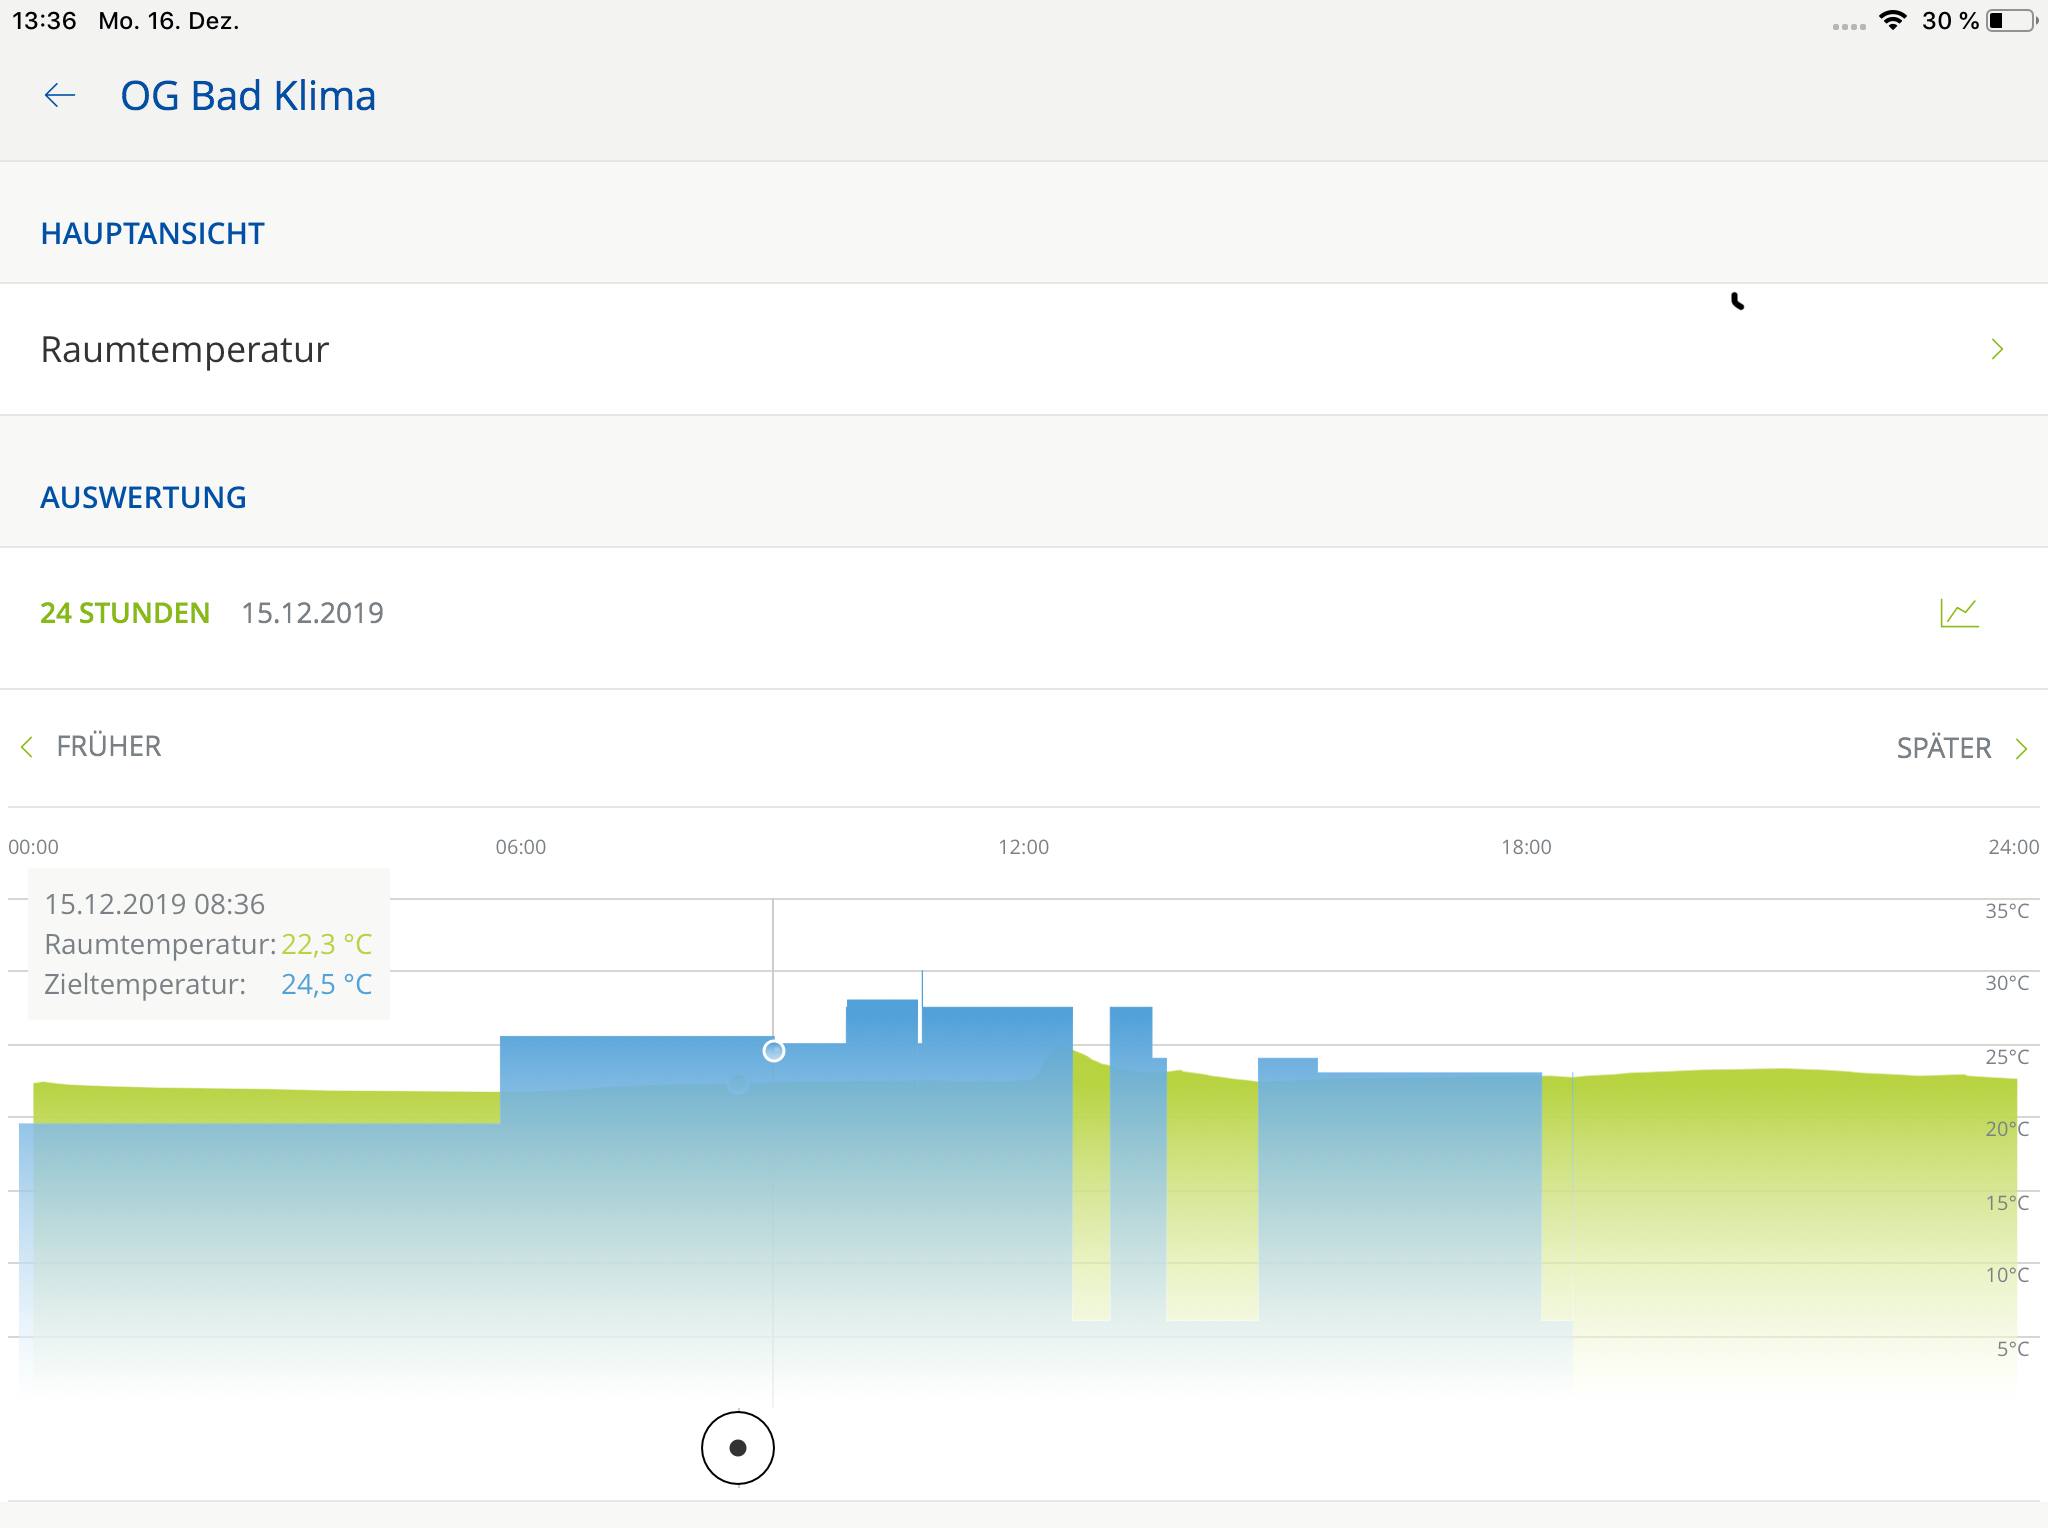Check the Wi-Fi status icon
The image size is (2048, 1528).
1892,21
